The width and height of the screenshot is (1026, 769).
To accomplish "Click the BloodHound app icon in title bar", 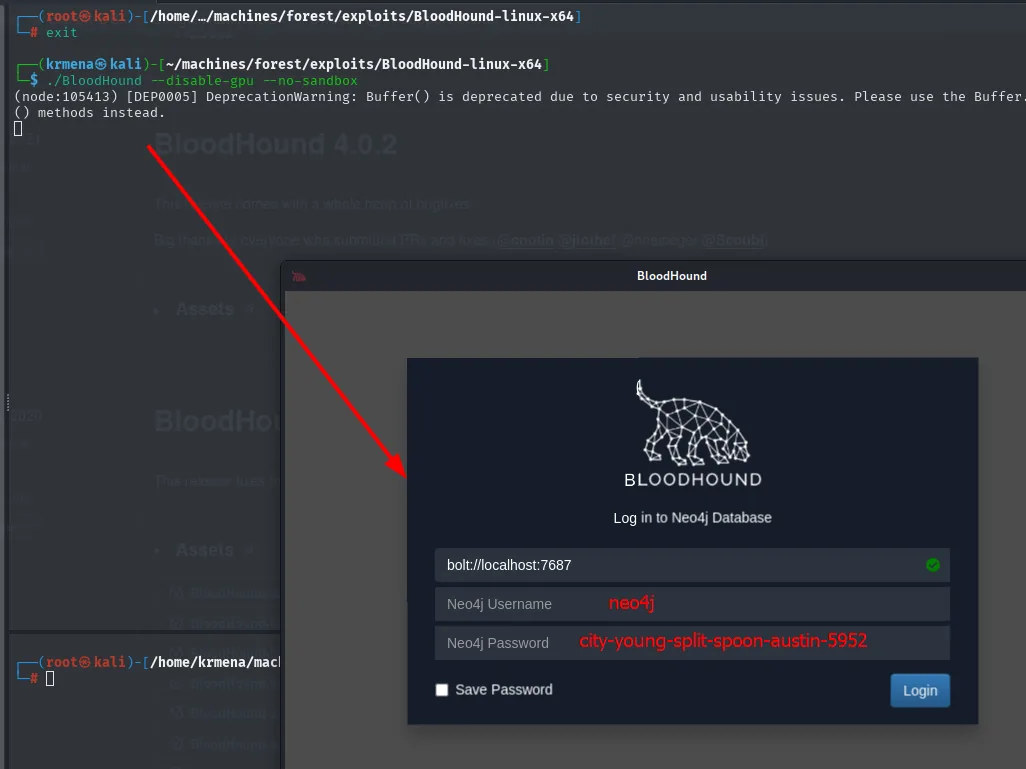I will pos(299,276).
